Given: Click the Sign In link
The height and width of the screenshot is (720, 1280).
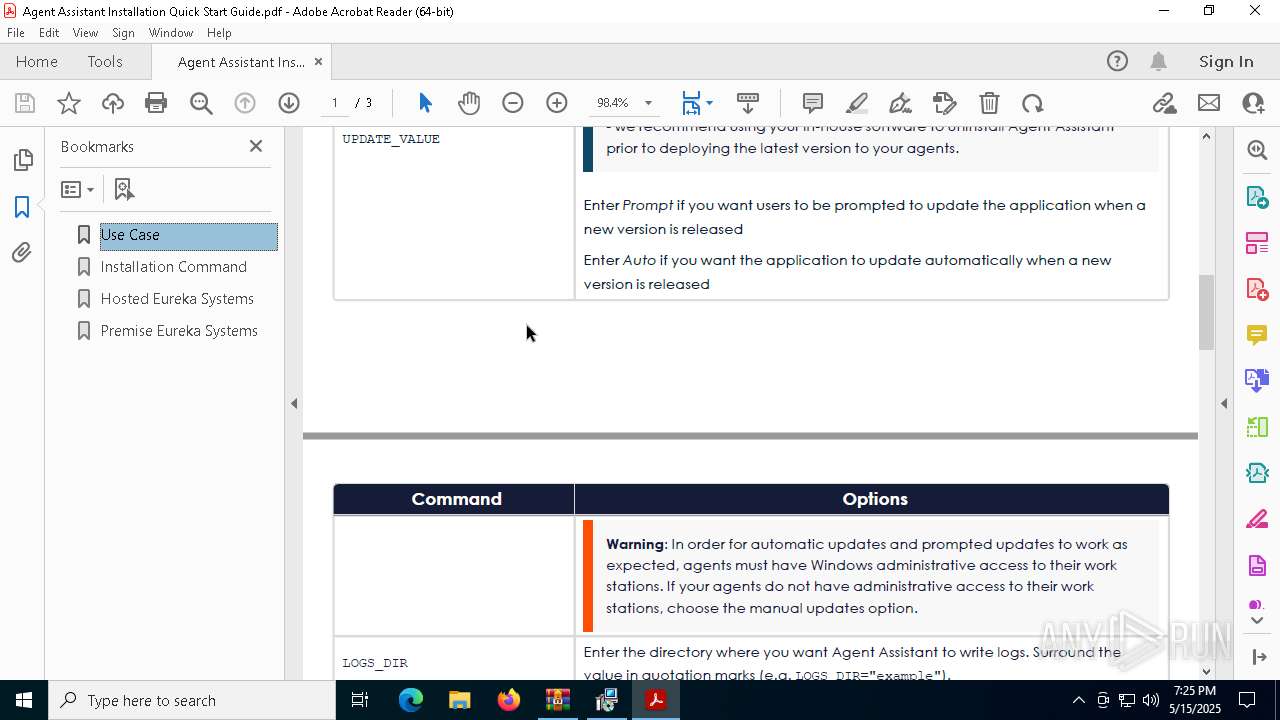Looking at the screenshot, I should 1226,62.
